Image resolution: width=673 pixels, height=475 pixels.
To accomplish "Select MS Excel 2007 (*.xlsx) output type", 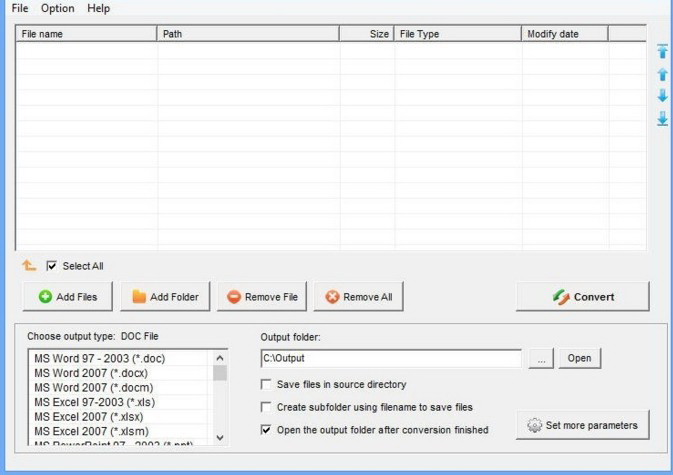I will (x=120, y=417).
